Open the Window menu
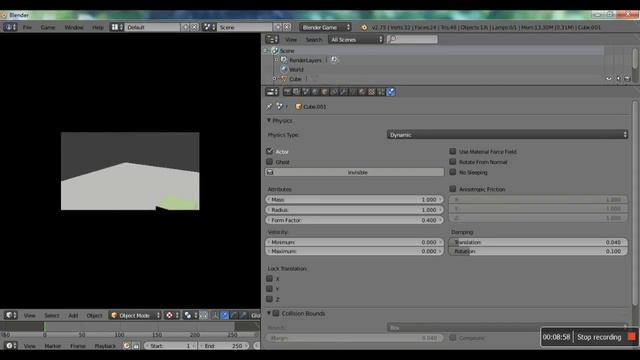640x360 pixels. 74,27
